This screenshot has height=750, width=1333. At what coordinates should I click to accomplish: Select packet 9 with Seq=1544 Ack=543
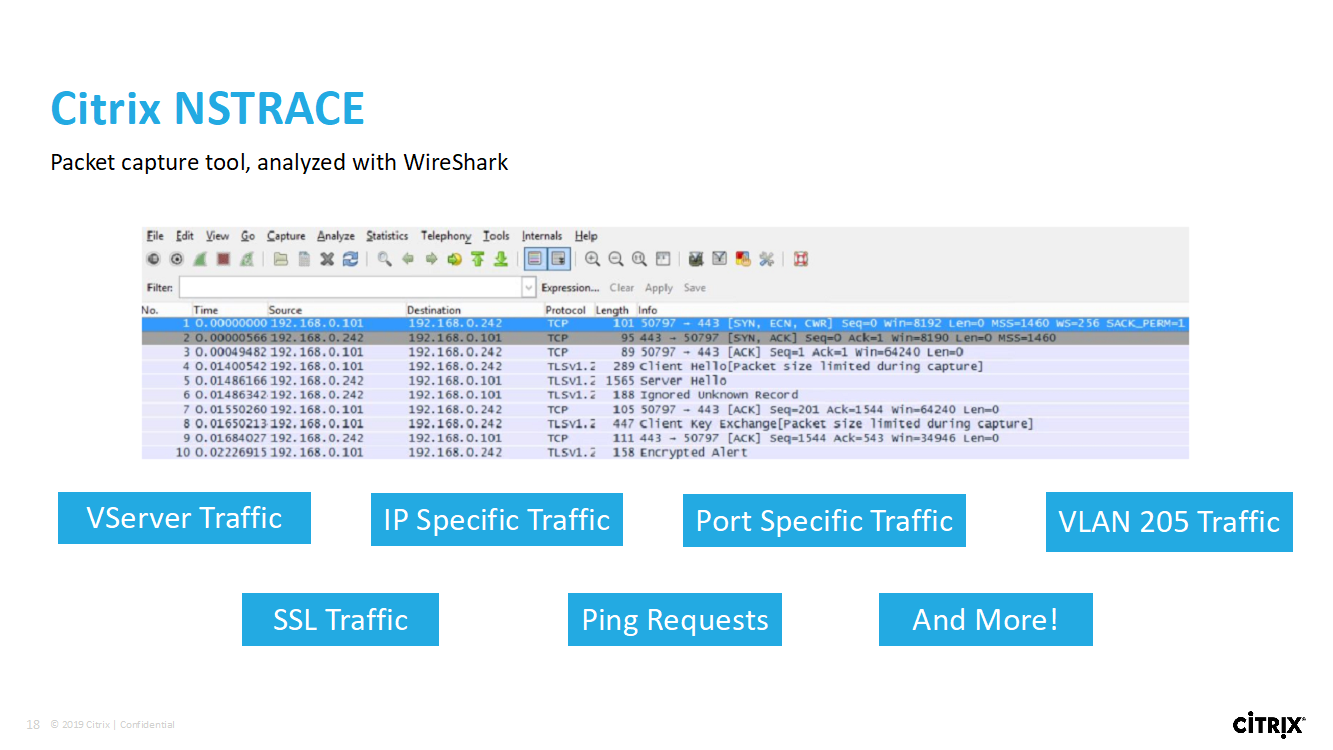click(x=665, y=438)
